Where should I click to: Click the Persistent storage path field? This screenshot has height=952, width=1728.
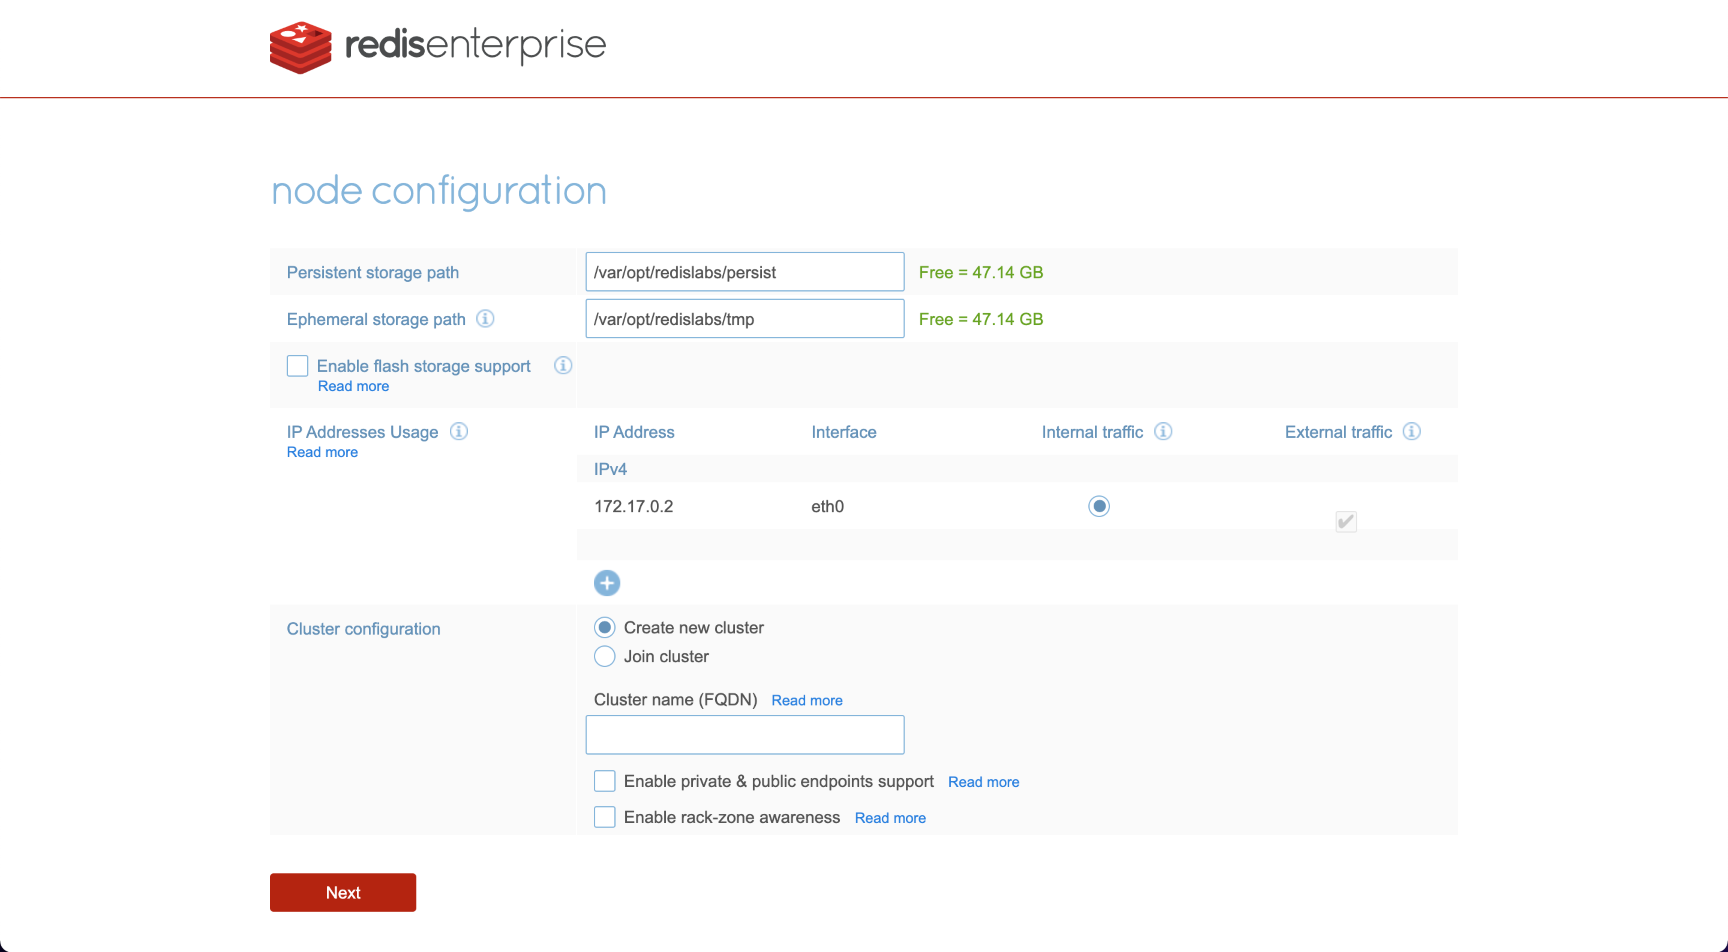tap(745, 272)
